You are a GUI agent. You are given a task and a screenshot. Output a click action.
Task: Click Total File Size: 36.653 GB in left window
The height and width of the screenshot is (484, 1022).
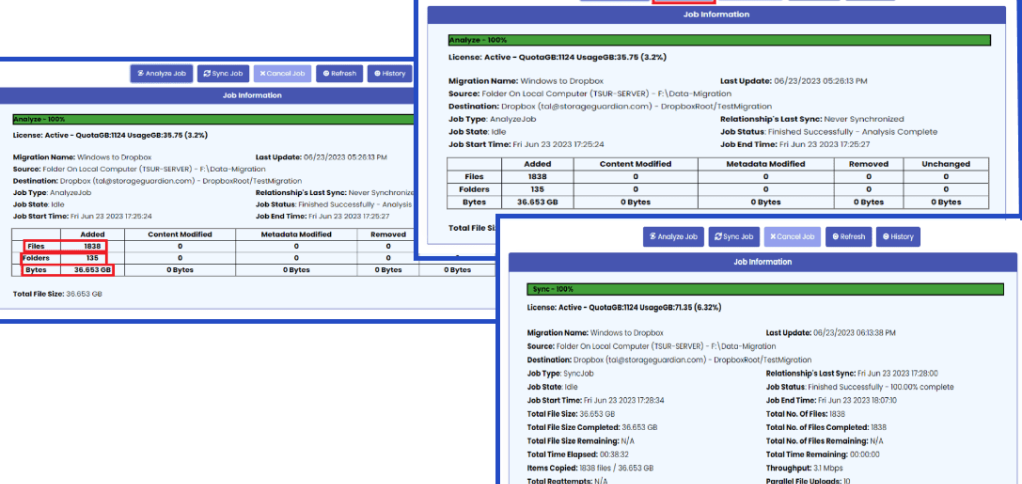[57, 294]
